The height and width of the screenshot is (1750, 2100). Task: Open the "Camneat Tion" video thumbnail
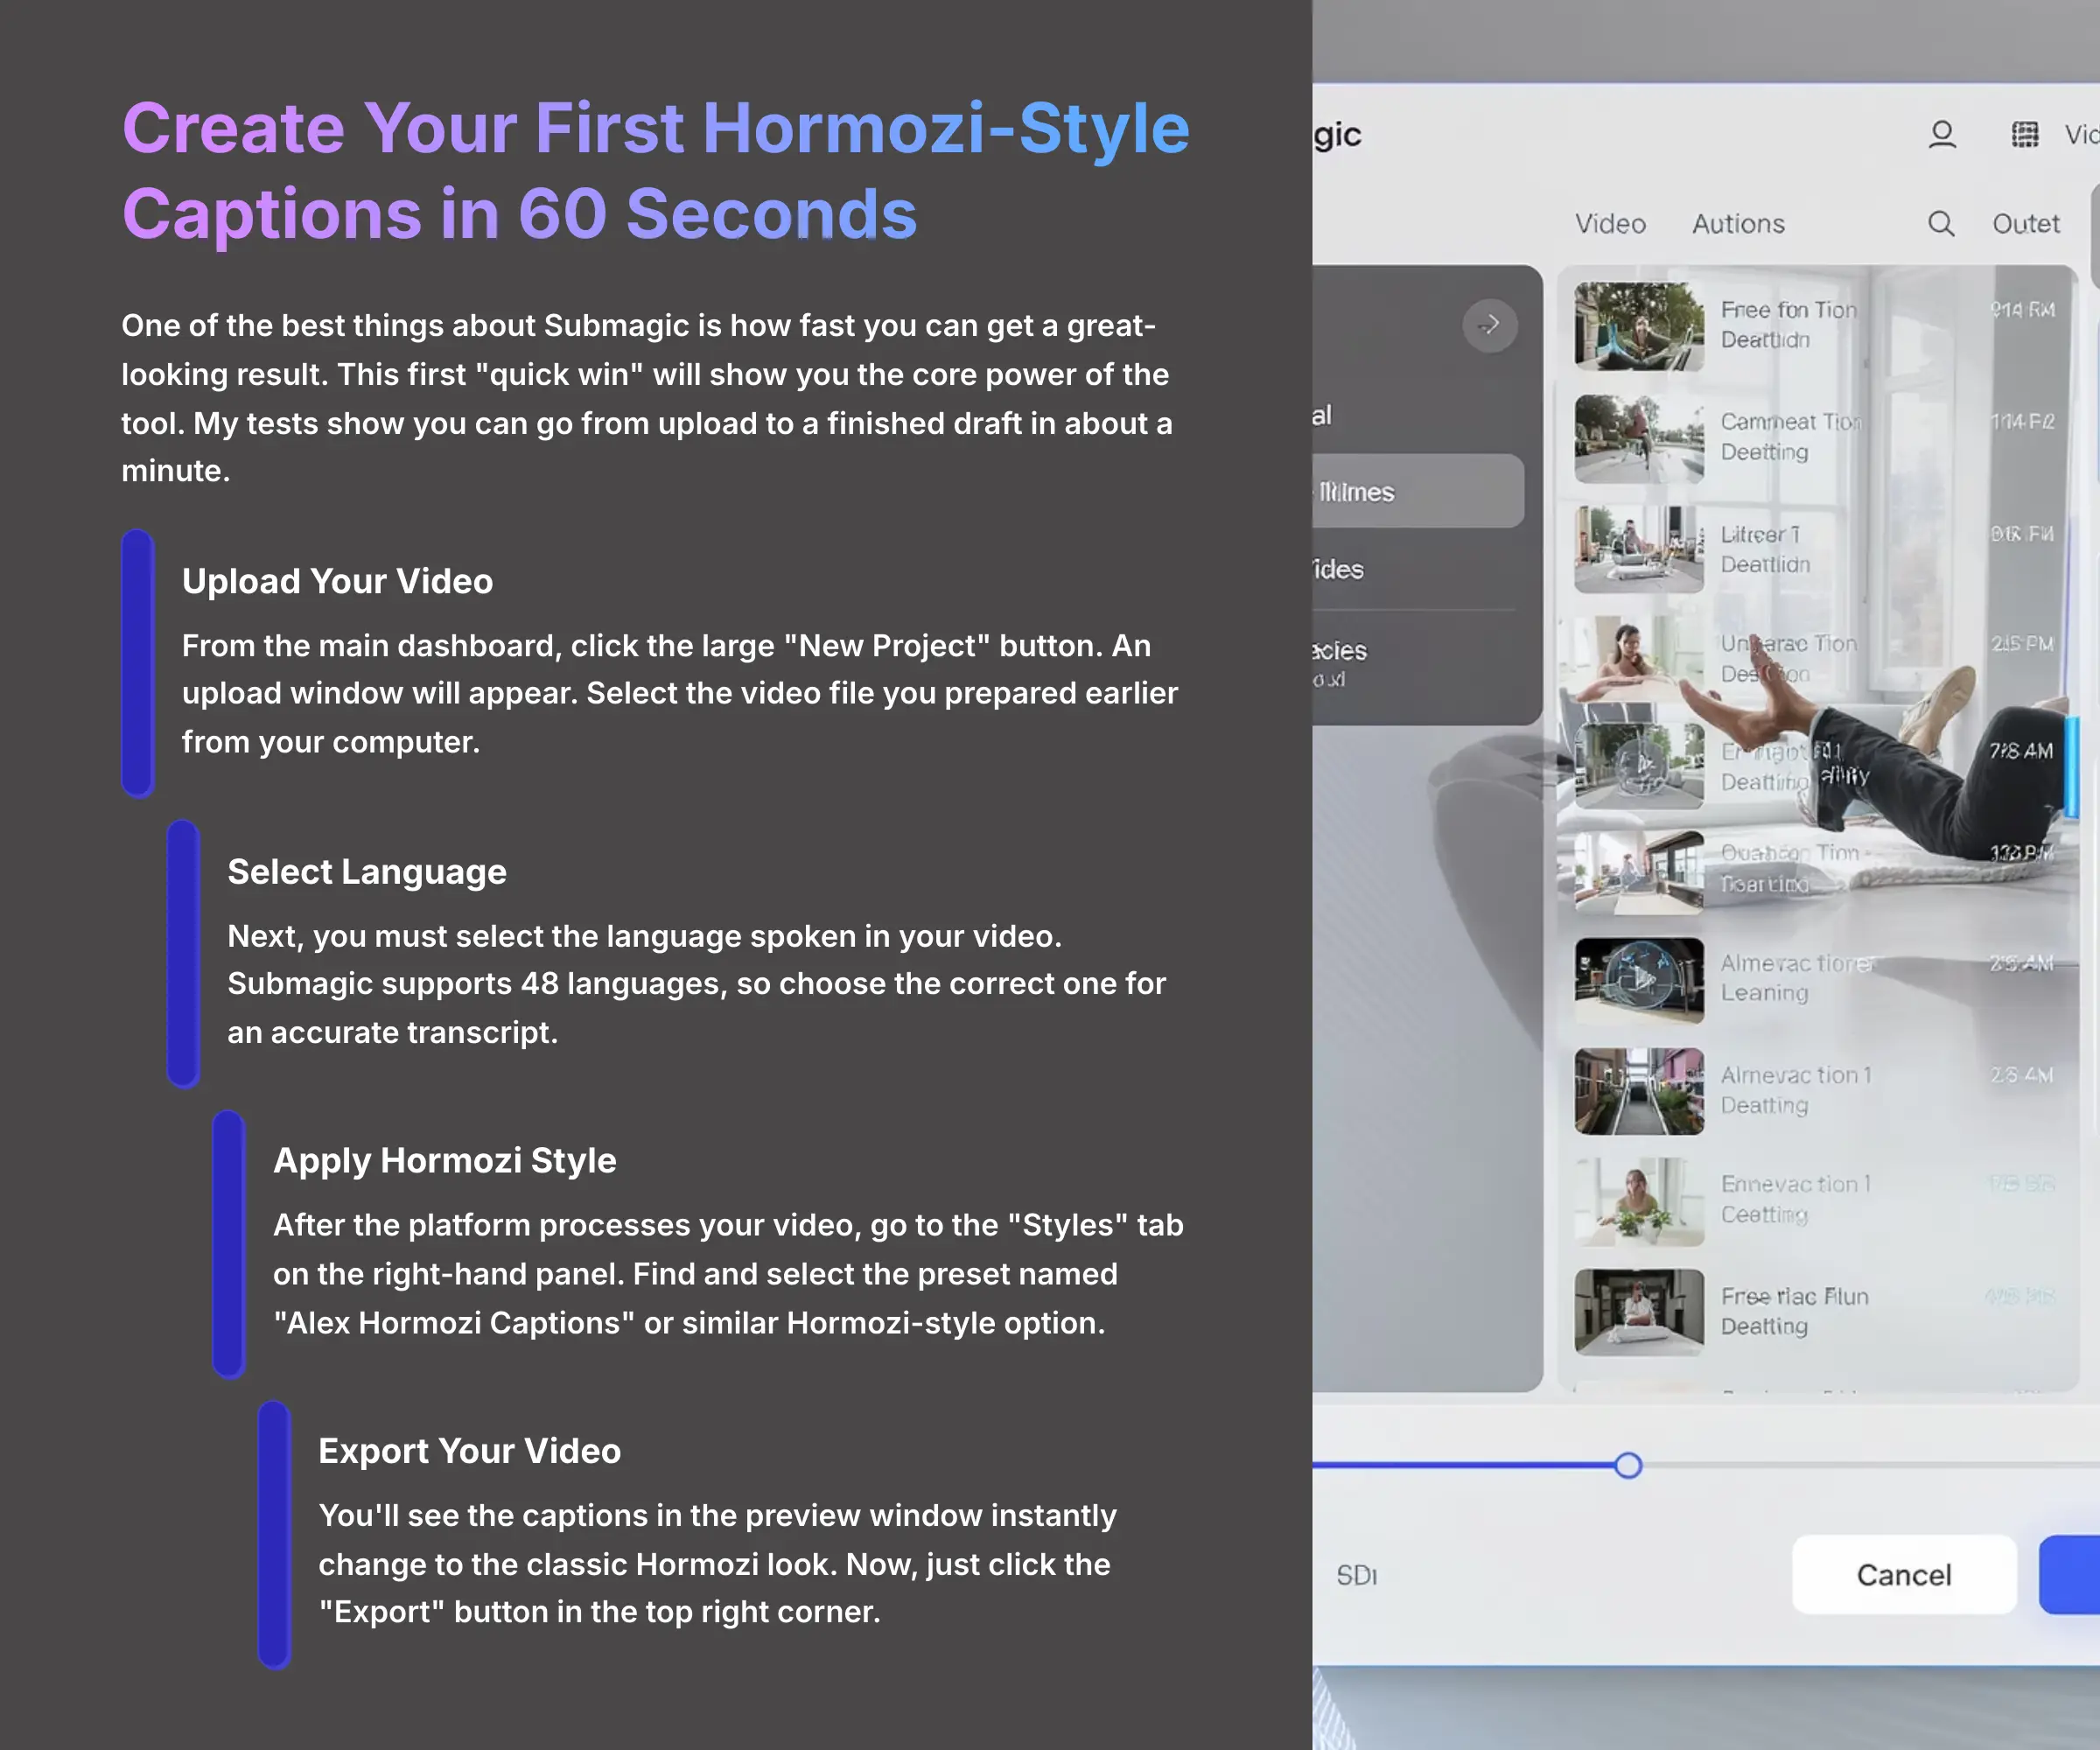click(1639, 438)
